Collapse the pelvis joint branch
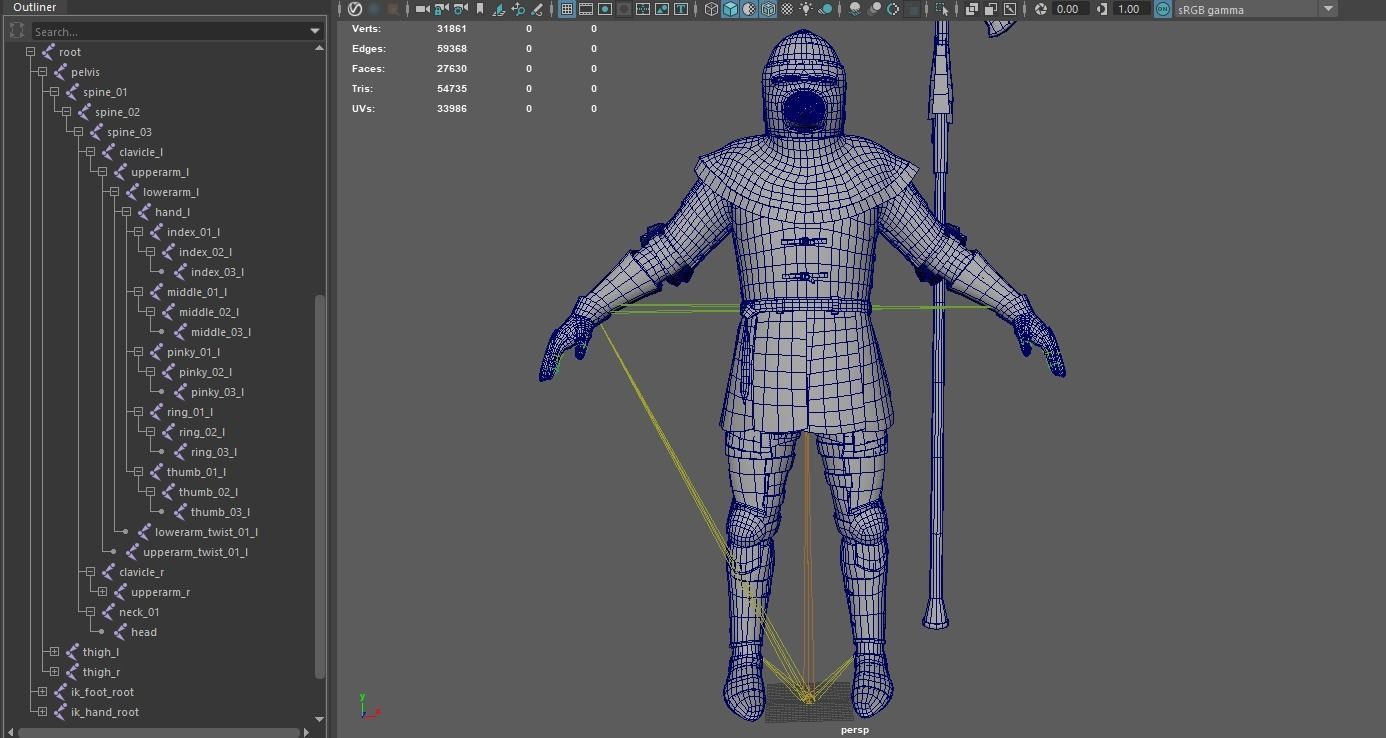This screenshot has width=1386, height=738. (x=42, y=72)
